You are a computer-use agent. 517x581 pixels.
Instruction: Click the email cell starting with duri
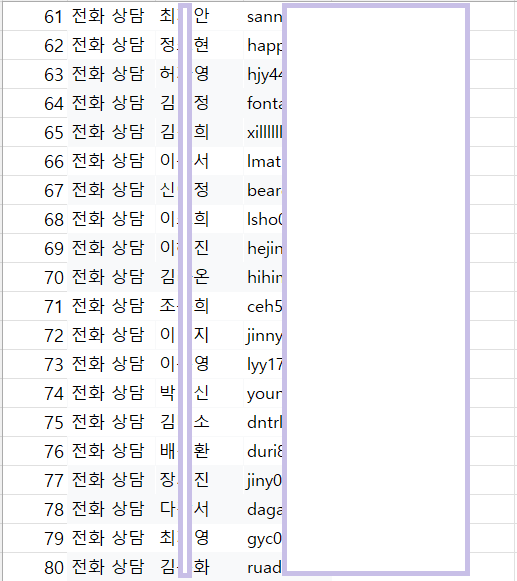point(264,451)
